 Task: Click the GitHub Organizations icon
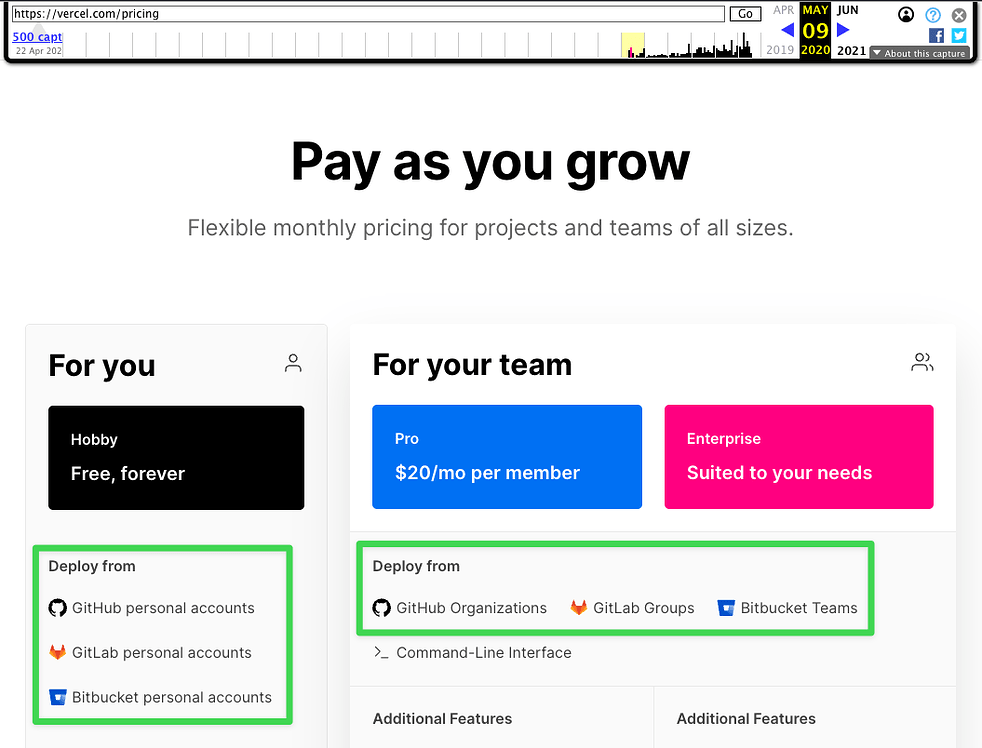381,608
